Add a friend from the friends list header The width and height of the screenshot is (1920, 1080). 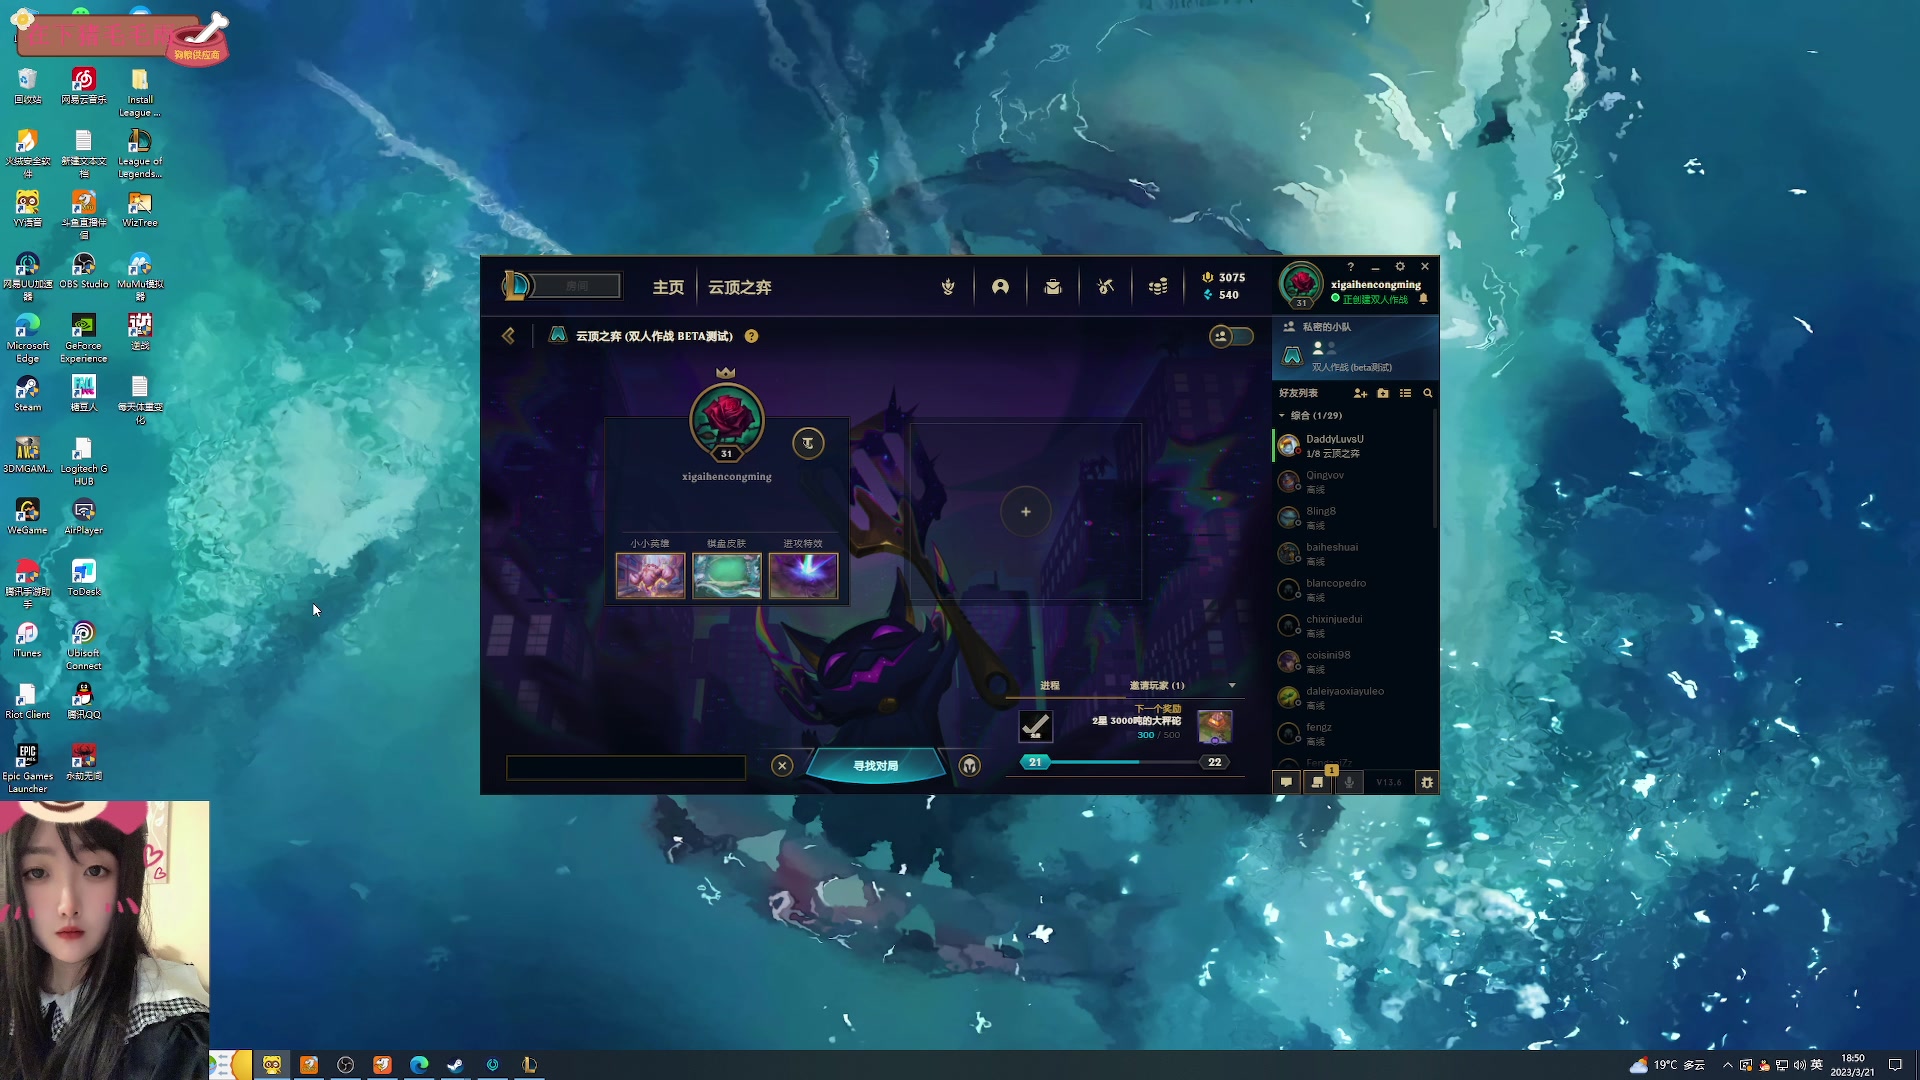pyautogui.click(x=1360, y=393)
